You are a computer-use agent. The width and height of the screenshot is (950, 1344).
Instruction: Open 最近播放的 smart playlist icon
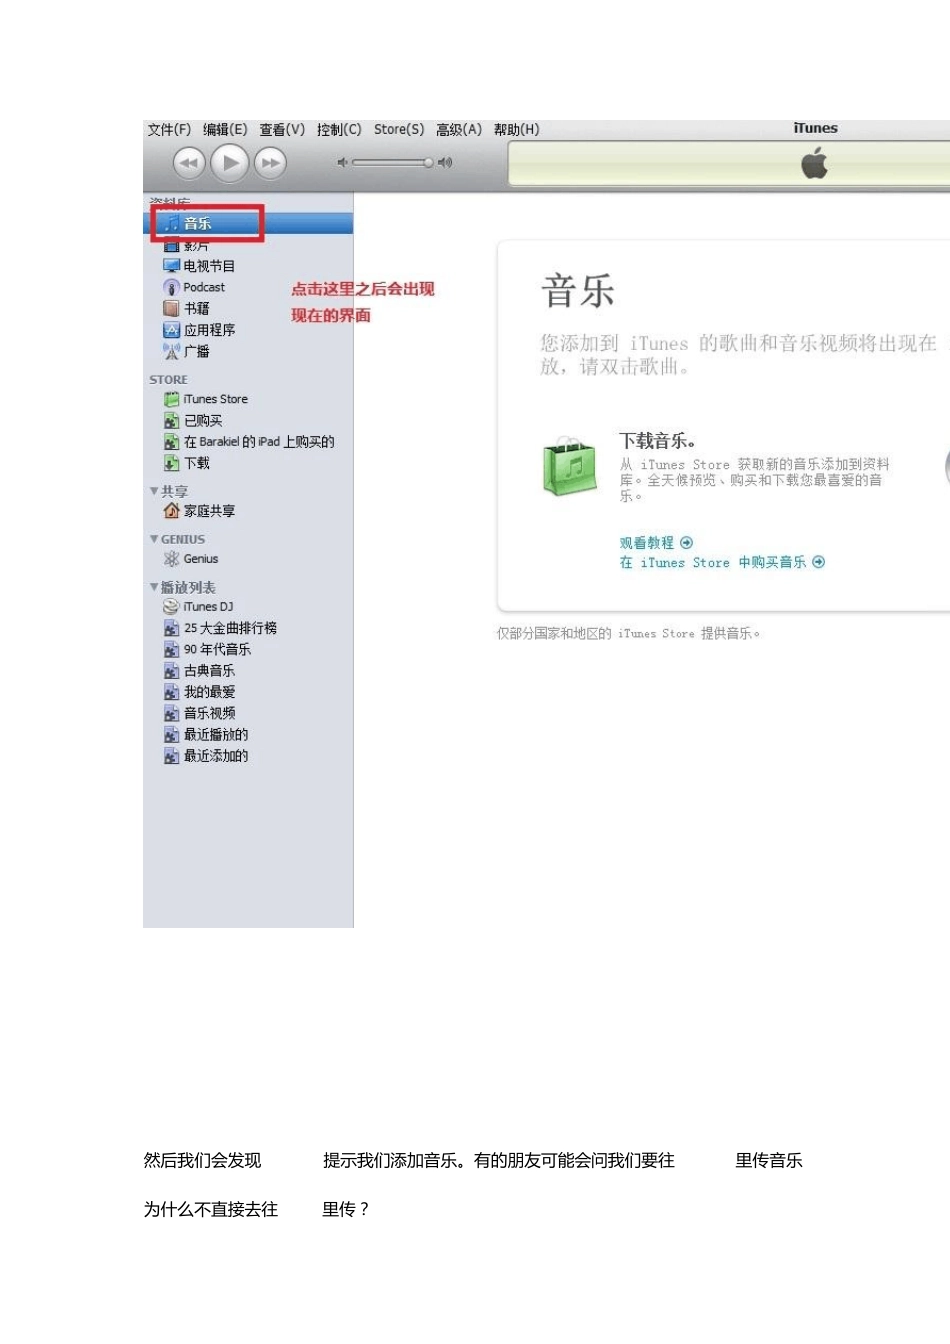(x=171, y=735)
